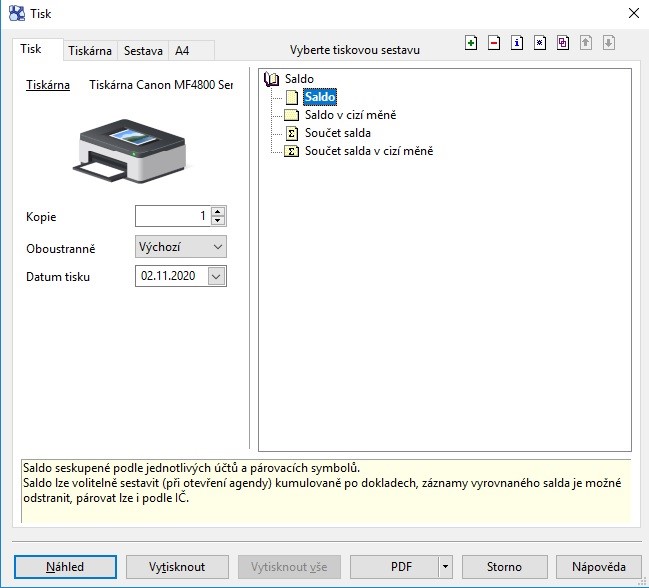Click the Saldo root book node
The height and width of the screenshot is (588, 649).
298,79
